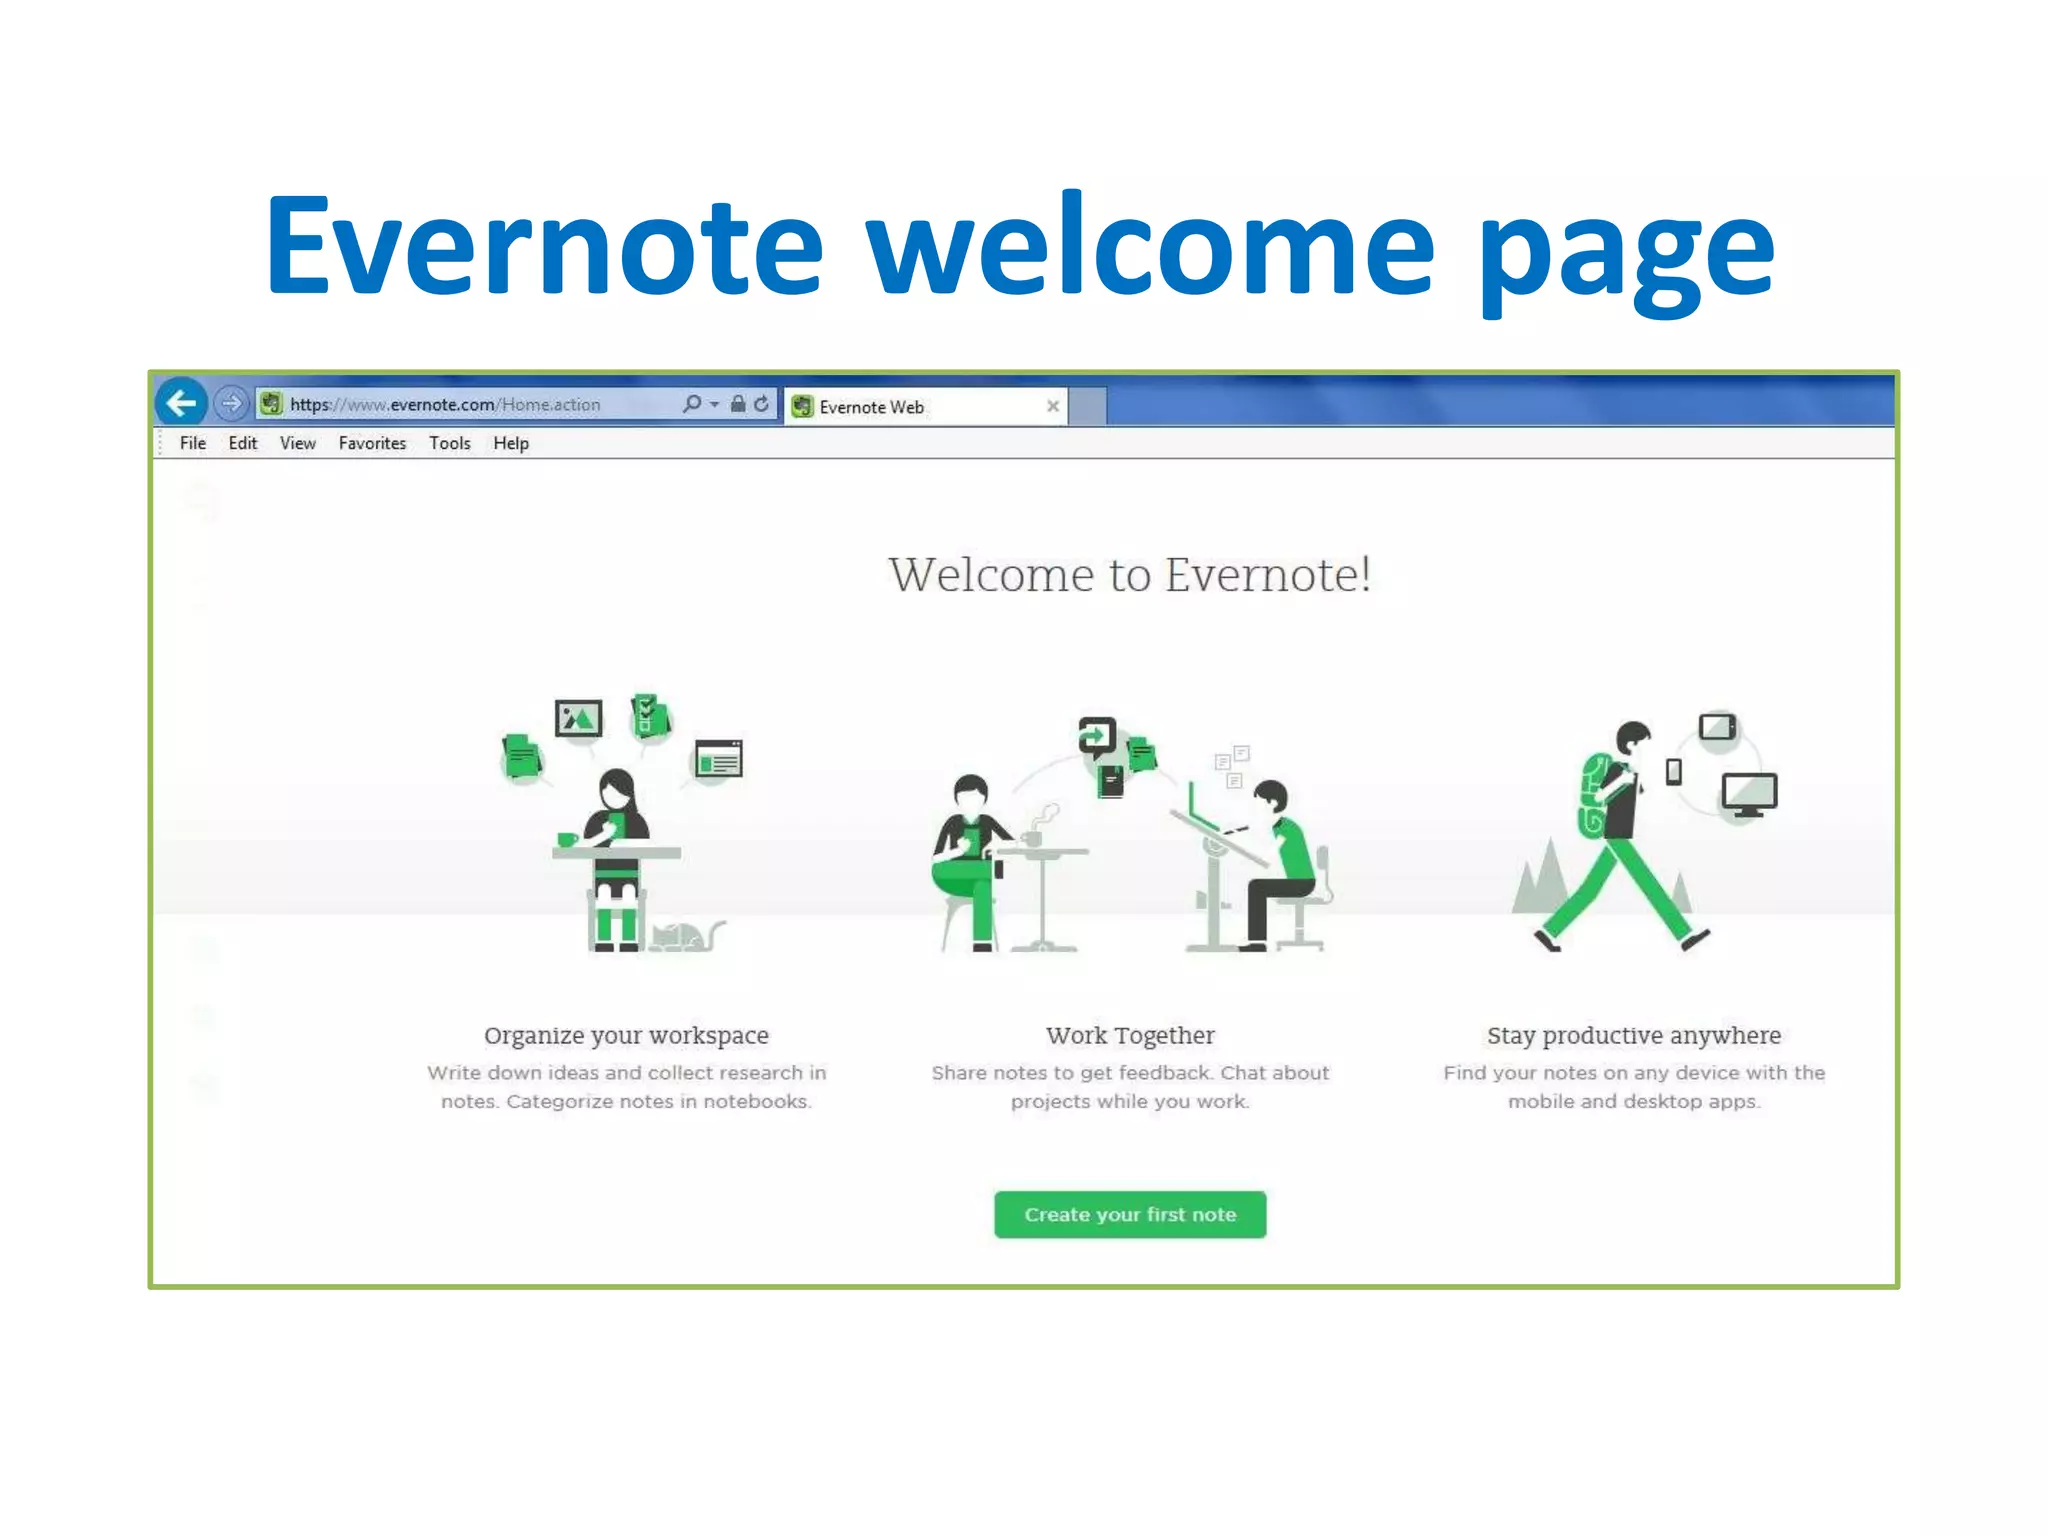Viewport: 2048px width, 1536px height.
Task: Click the Refresh page icon
Action: (x=762, y=404)
